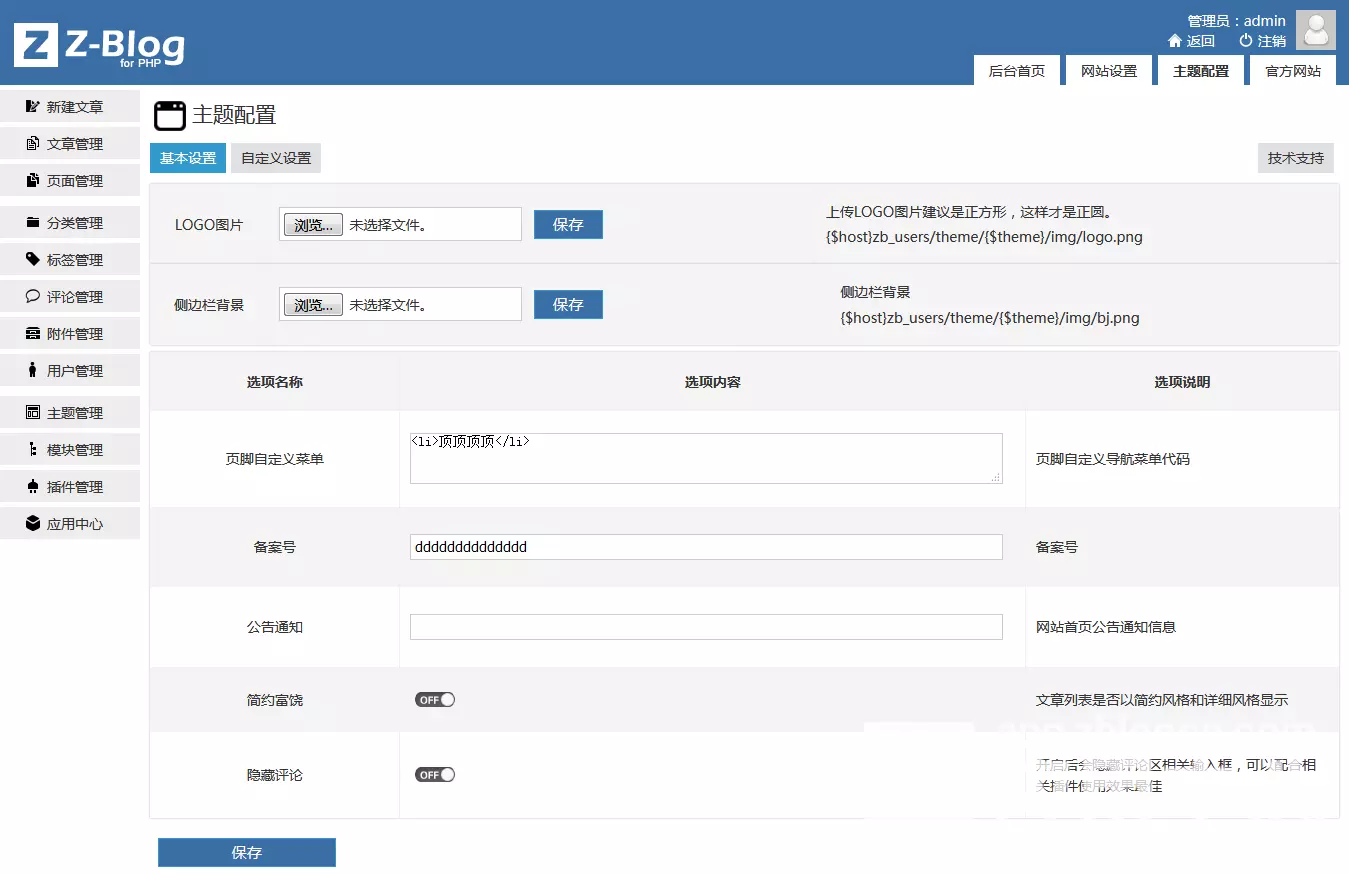Screen dimensions: 1349x874
Task: Open 文章管理 from the sidebar
Action: (70, 143)
